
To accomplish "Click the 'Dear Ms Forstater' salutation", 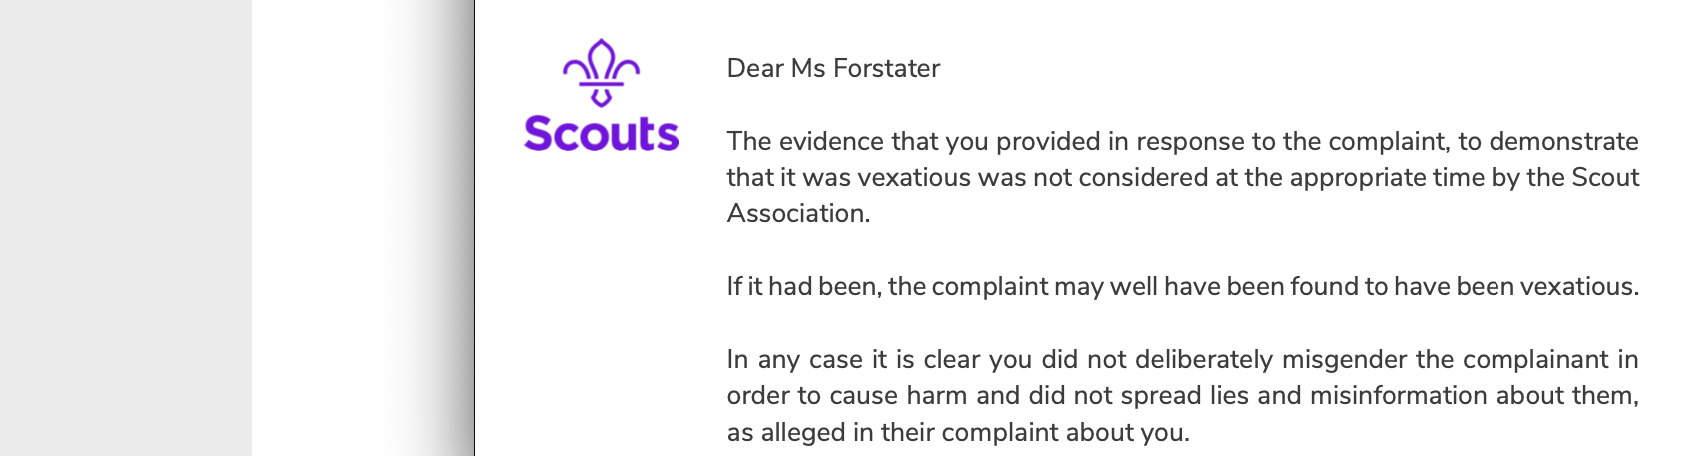I will pos(832,68).
